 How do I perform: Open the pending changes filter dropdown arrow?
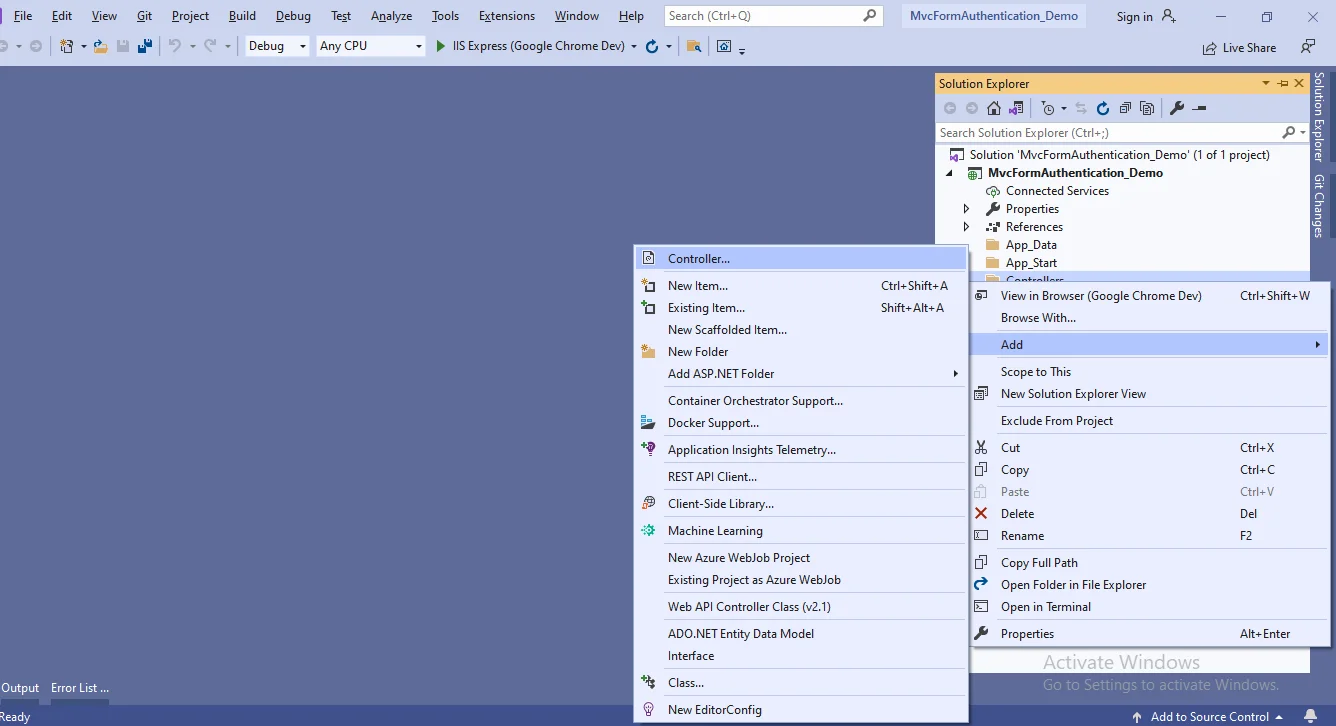[x=1064, y=108]
